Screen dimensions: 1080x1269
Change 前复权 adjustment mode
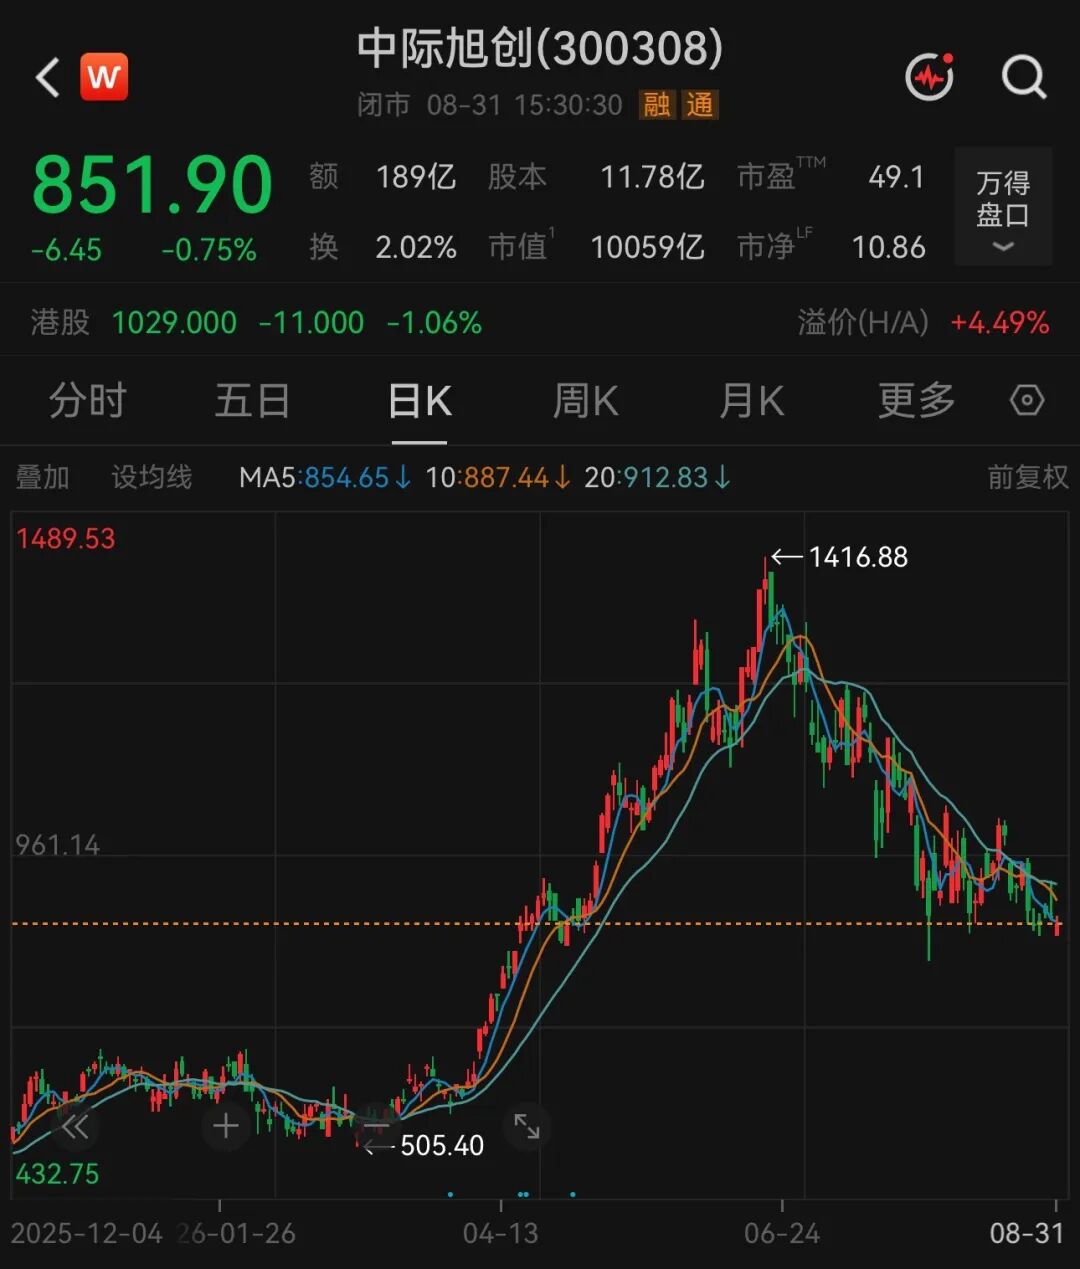point(1028,477)
